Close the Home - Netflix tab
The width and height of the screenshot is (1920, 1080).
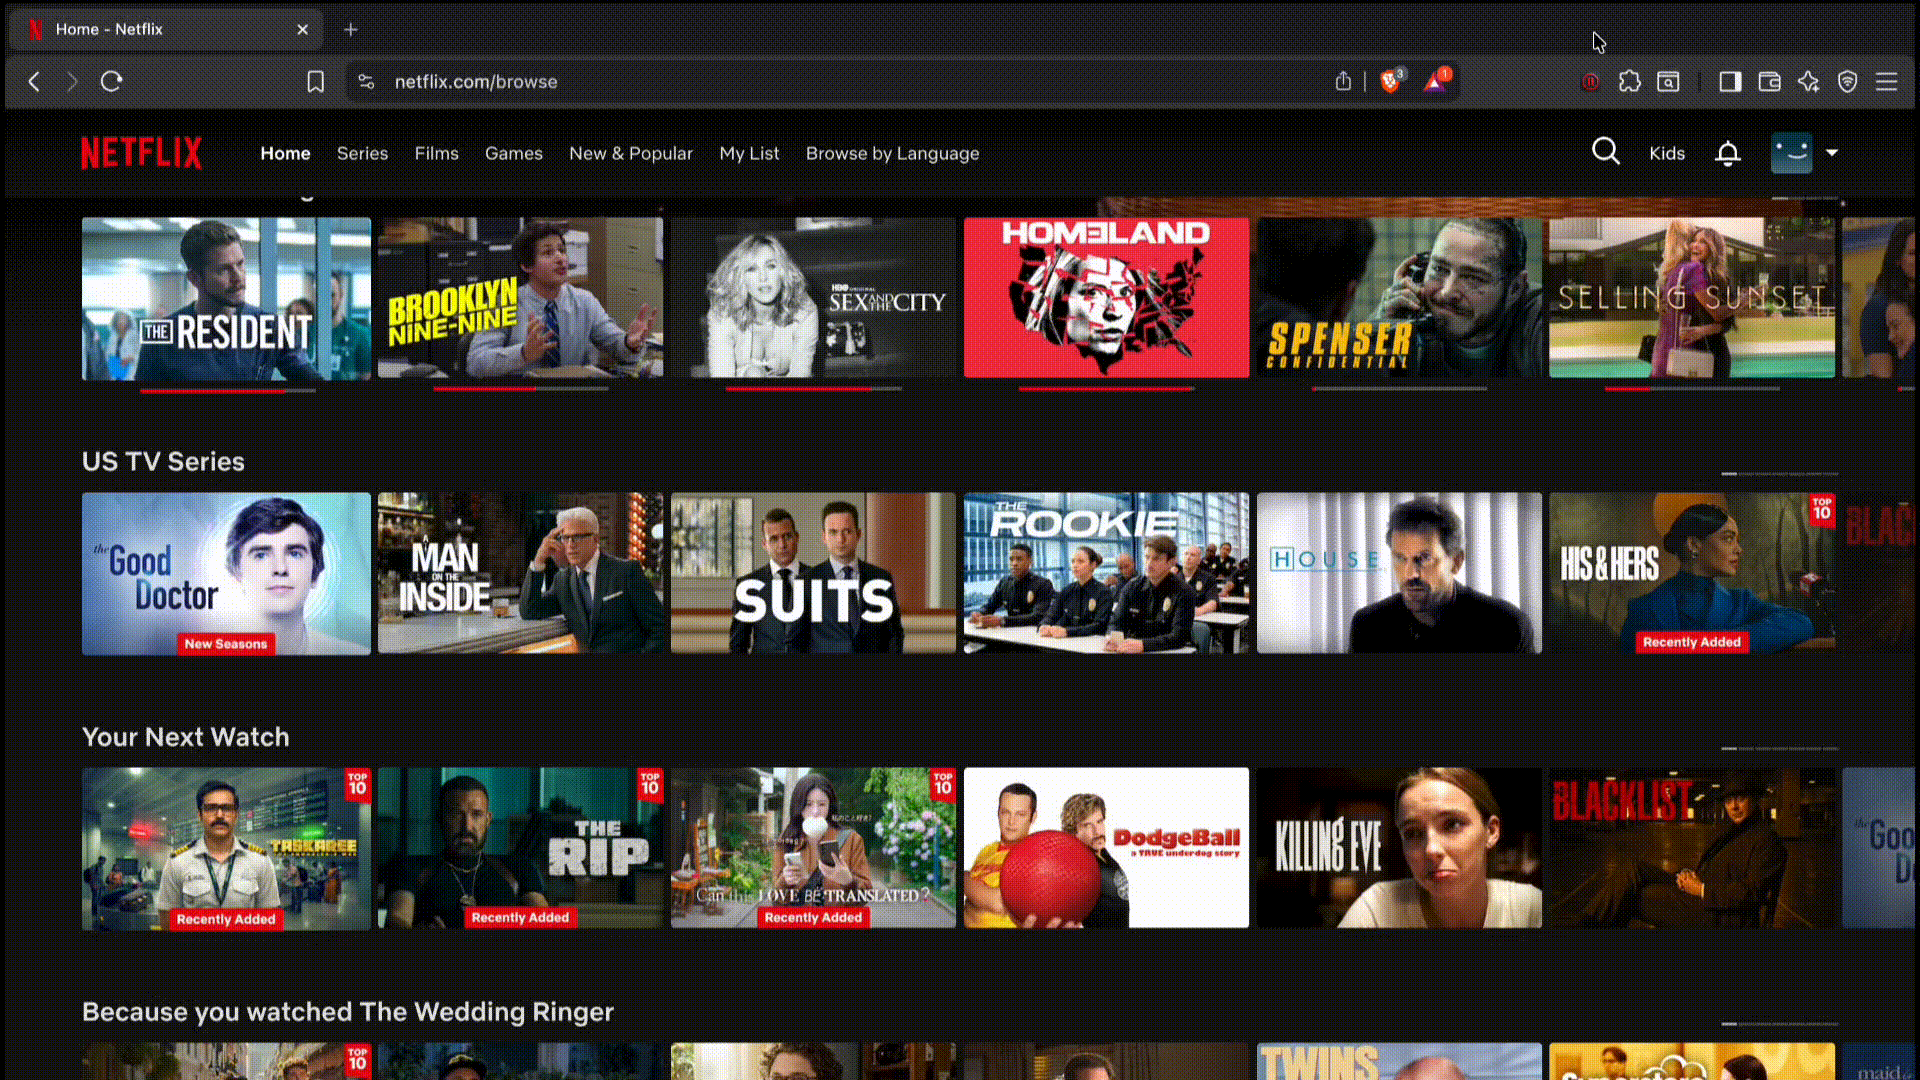click(302, 30)
